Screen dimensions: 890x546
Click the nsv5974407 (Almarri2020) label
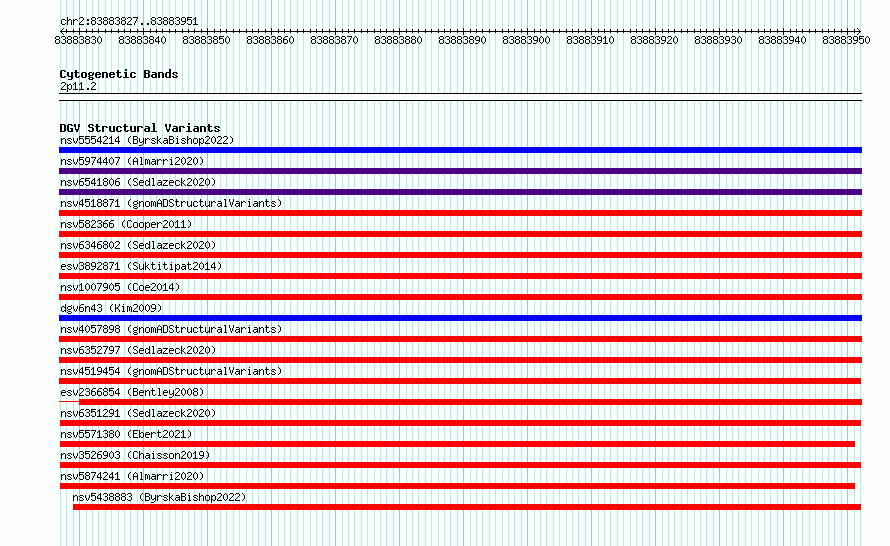click(132, 161)
